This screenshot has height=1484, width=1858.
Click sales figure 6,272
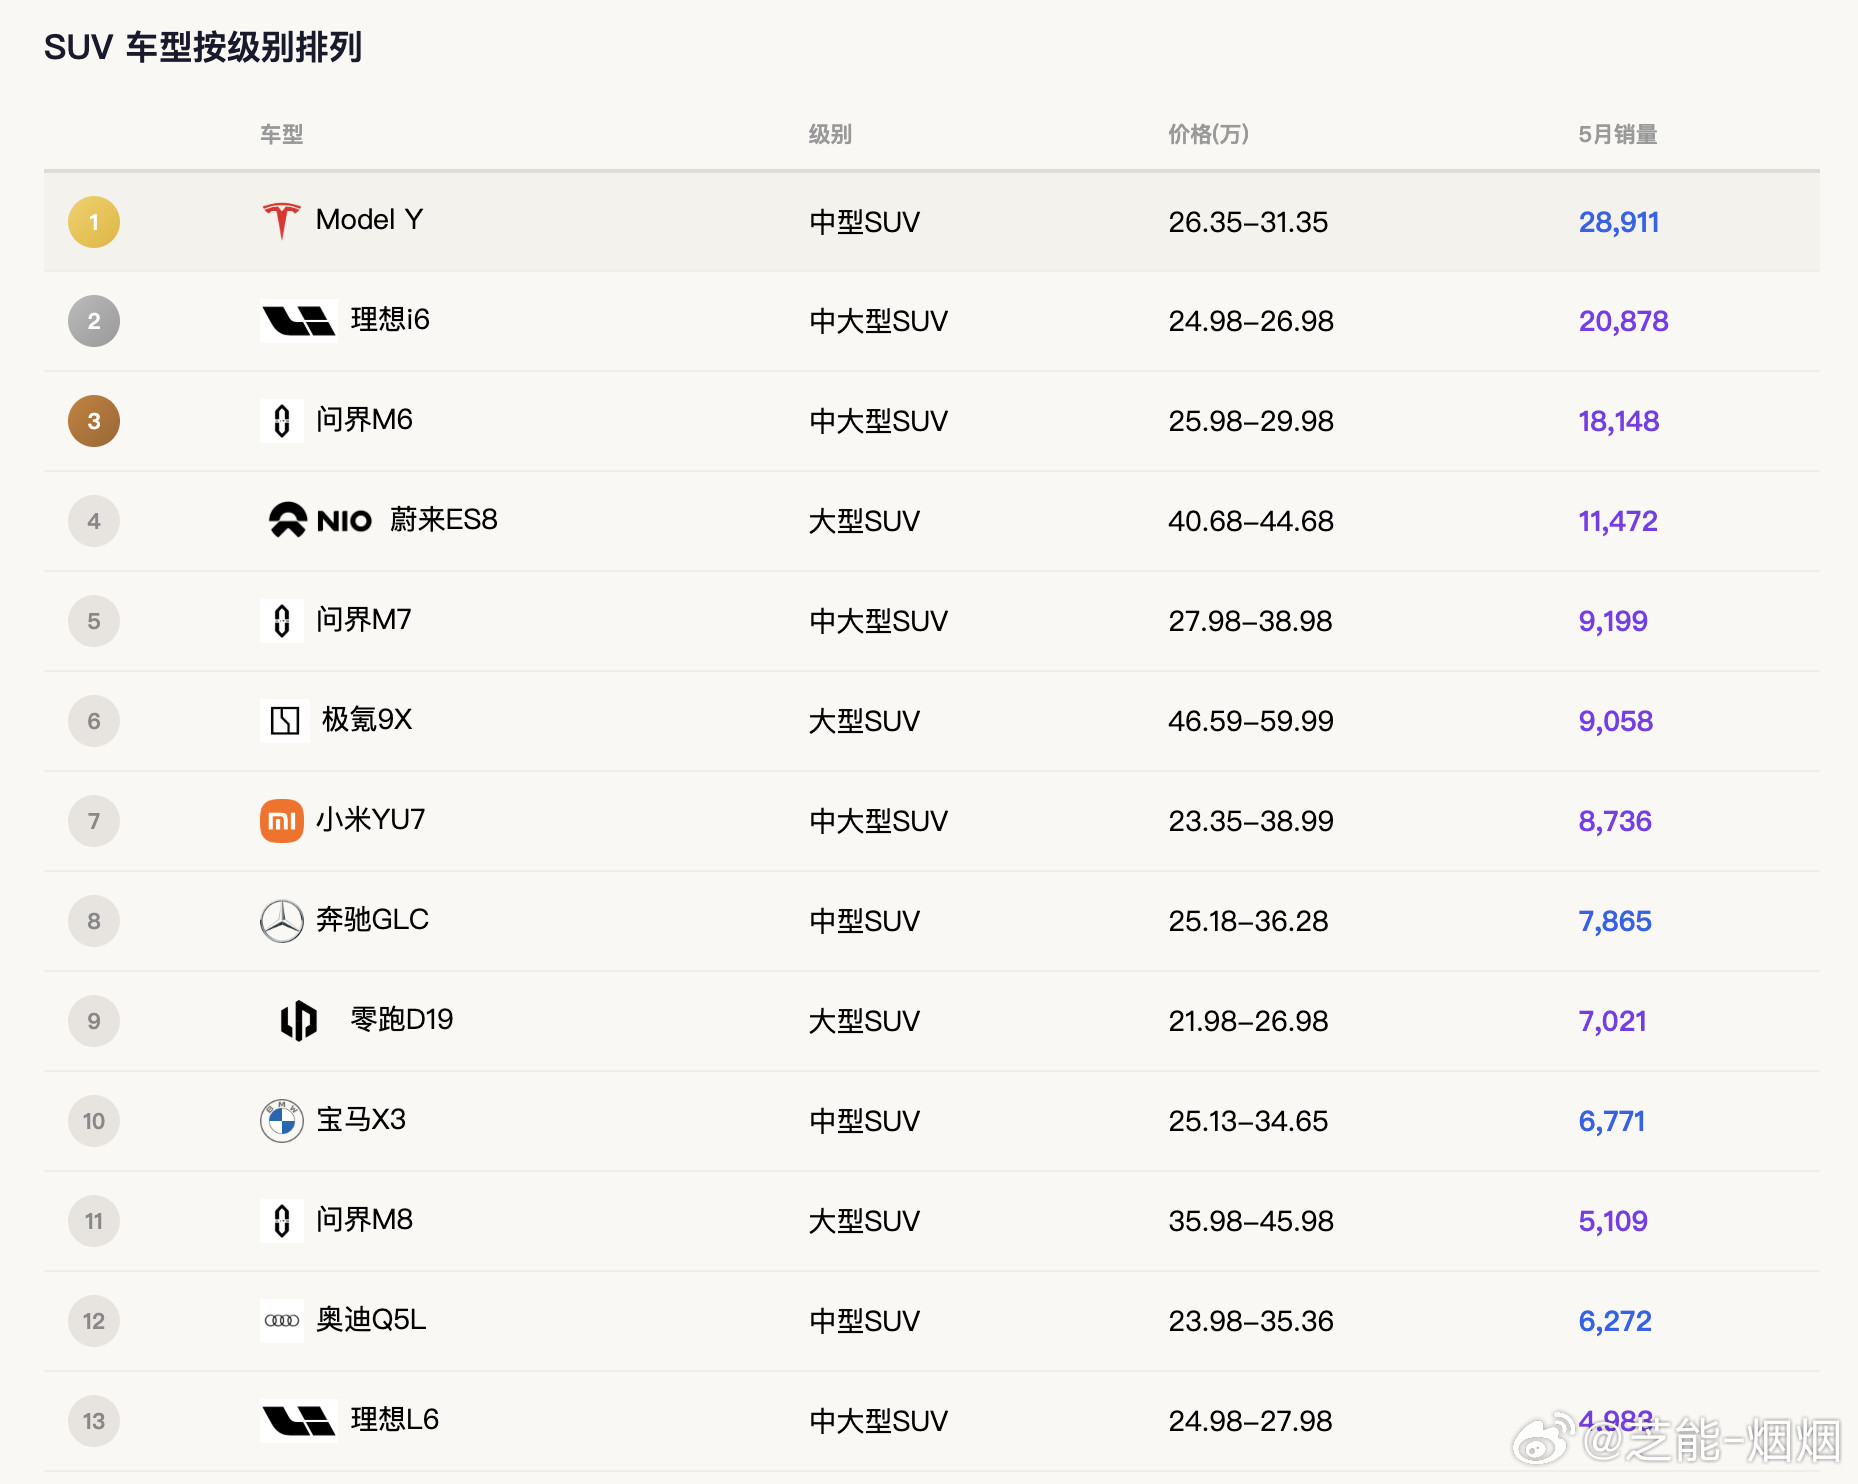(x=1615, y=1321)
